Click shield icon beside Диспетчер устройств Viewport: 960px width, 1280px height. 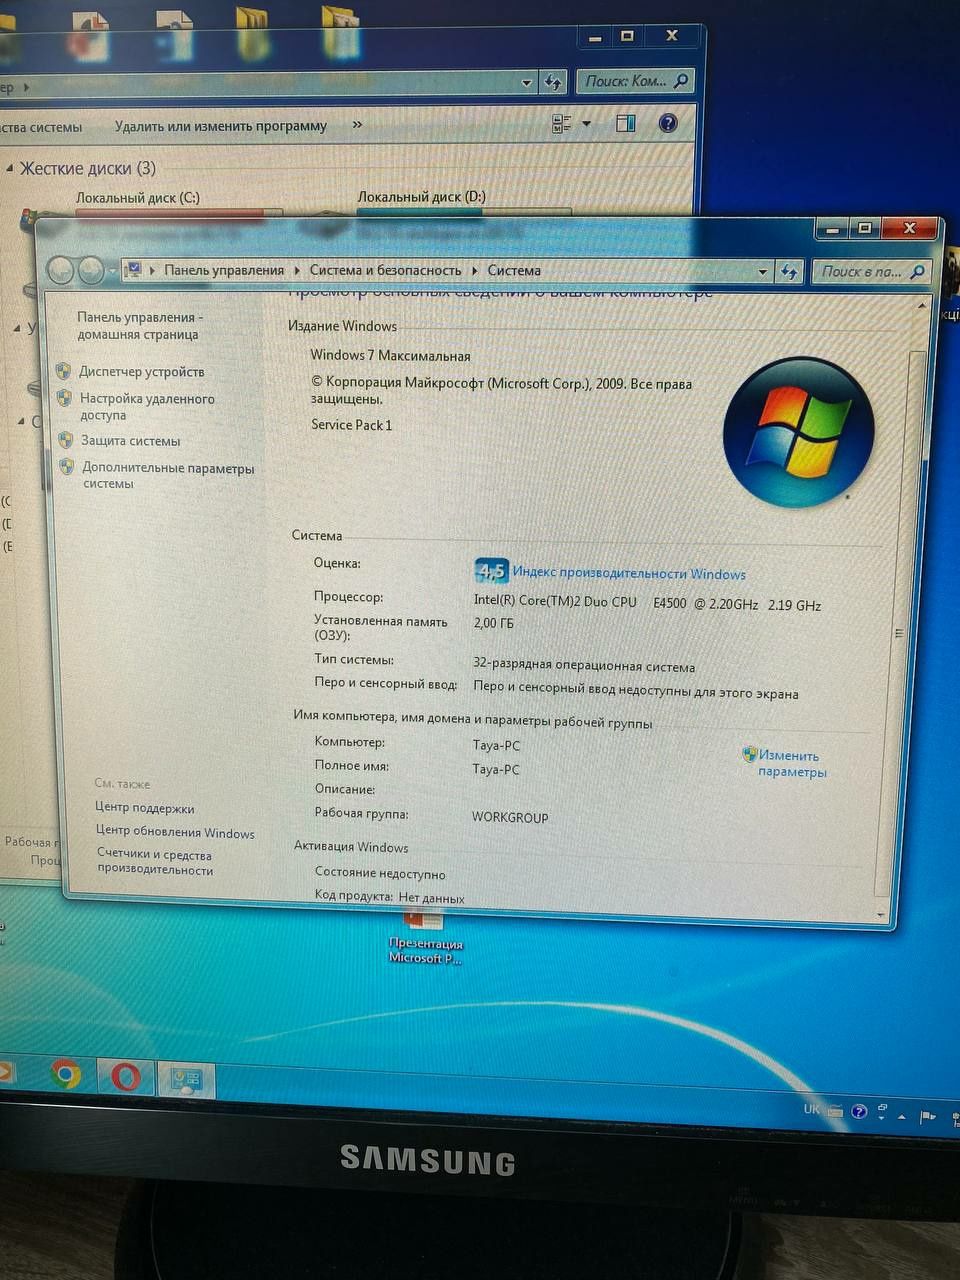[x=64, y=371]
